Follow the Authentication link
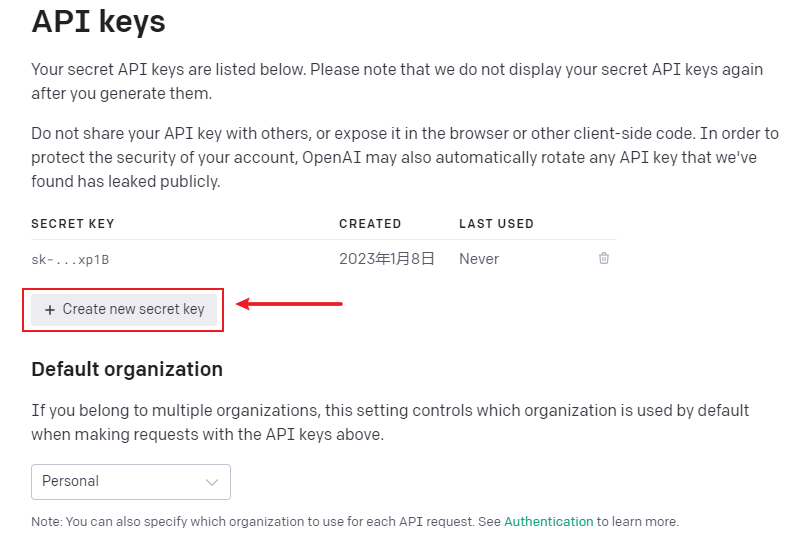This screenshot has height=539, width=797. coord(548,521)
